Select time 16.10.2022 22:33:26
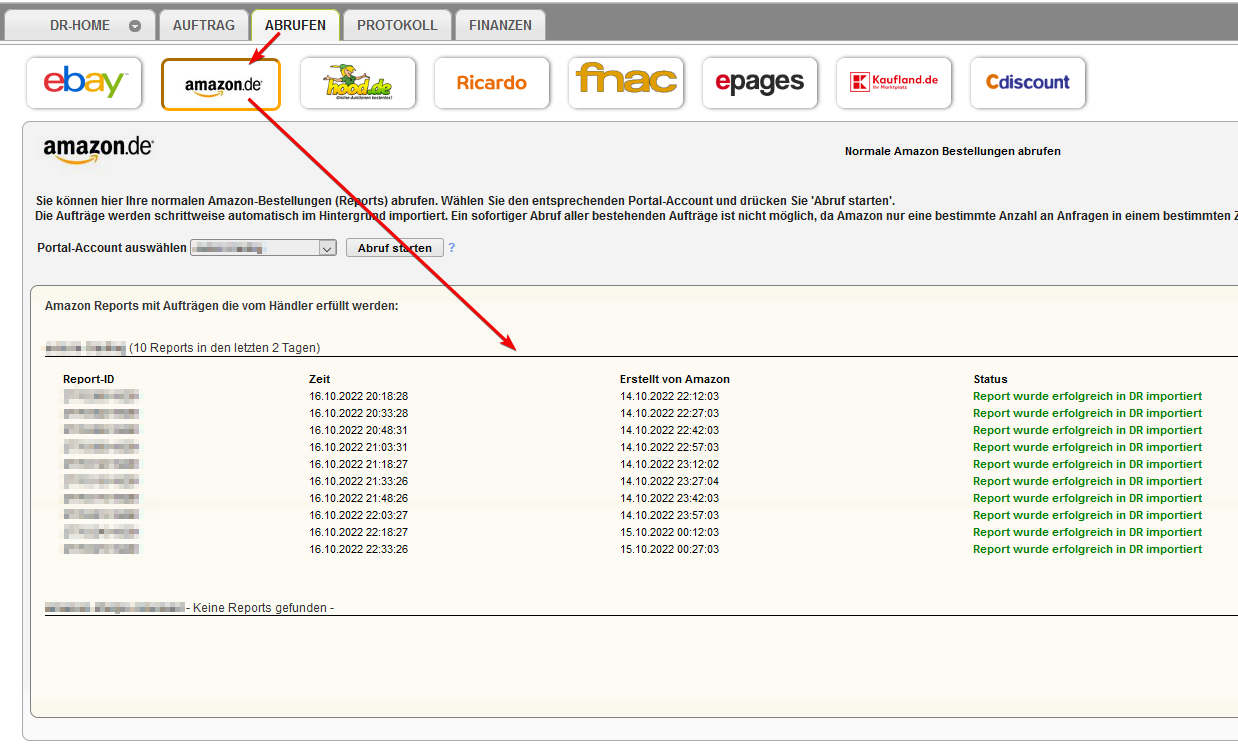 (359, 549)
